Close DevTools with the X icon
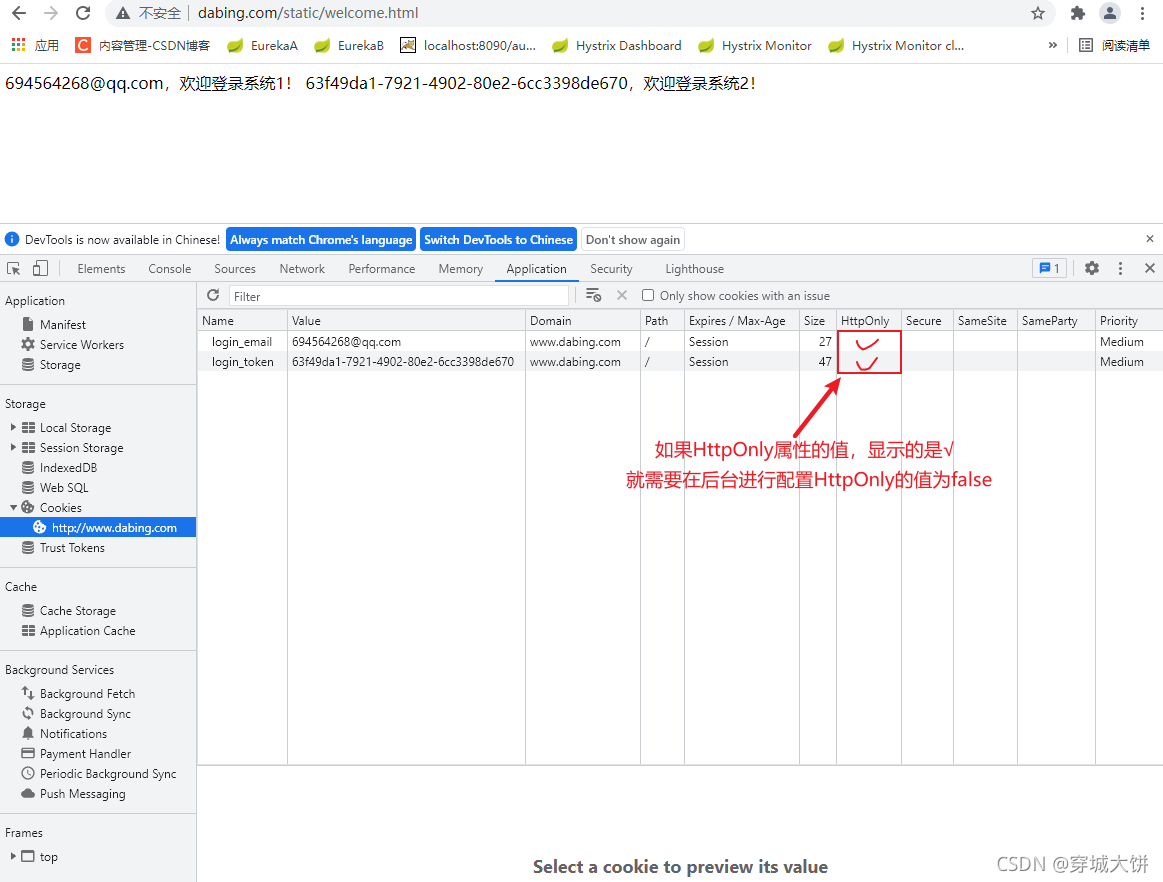The width and height of the screenshot is (1163, 882). click(1150, 268)
